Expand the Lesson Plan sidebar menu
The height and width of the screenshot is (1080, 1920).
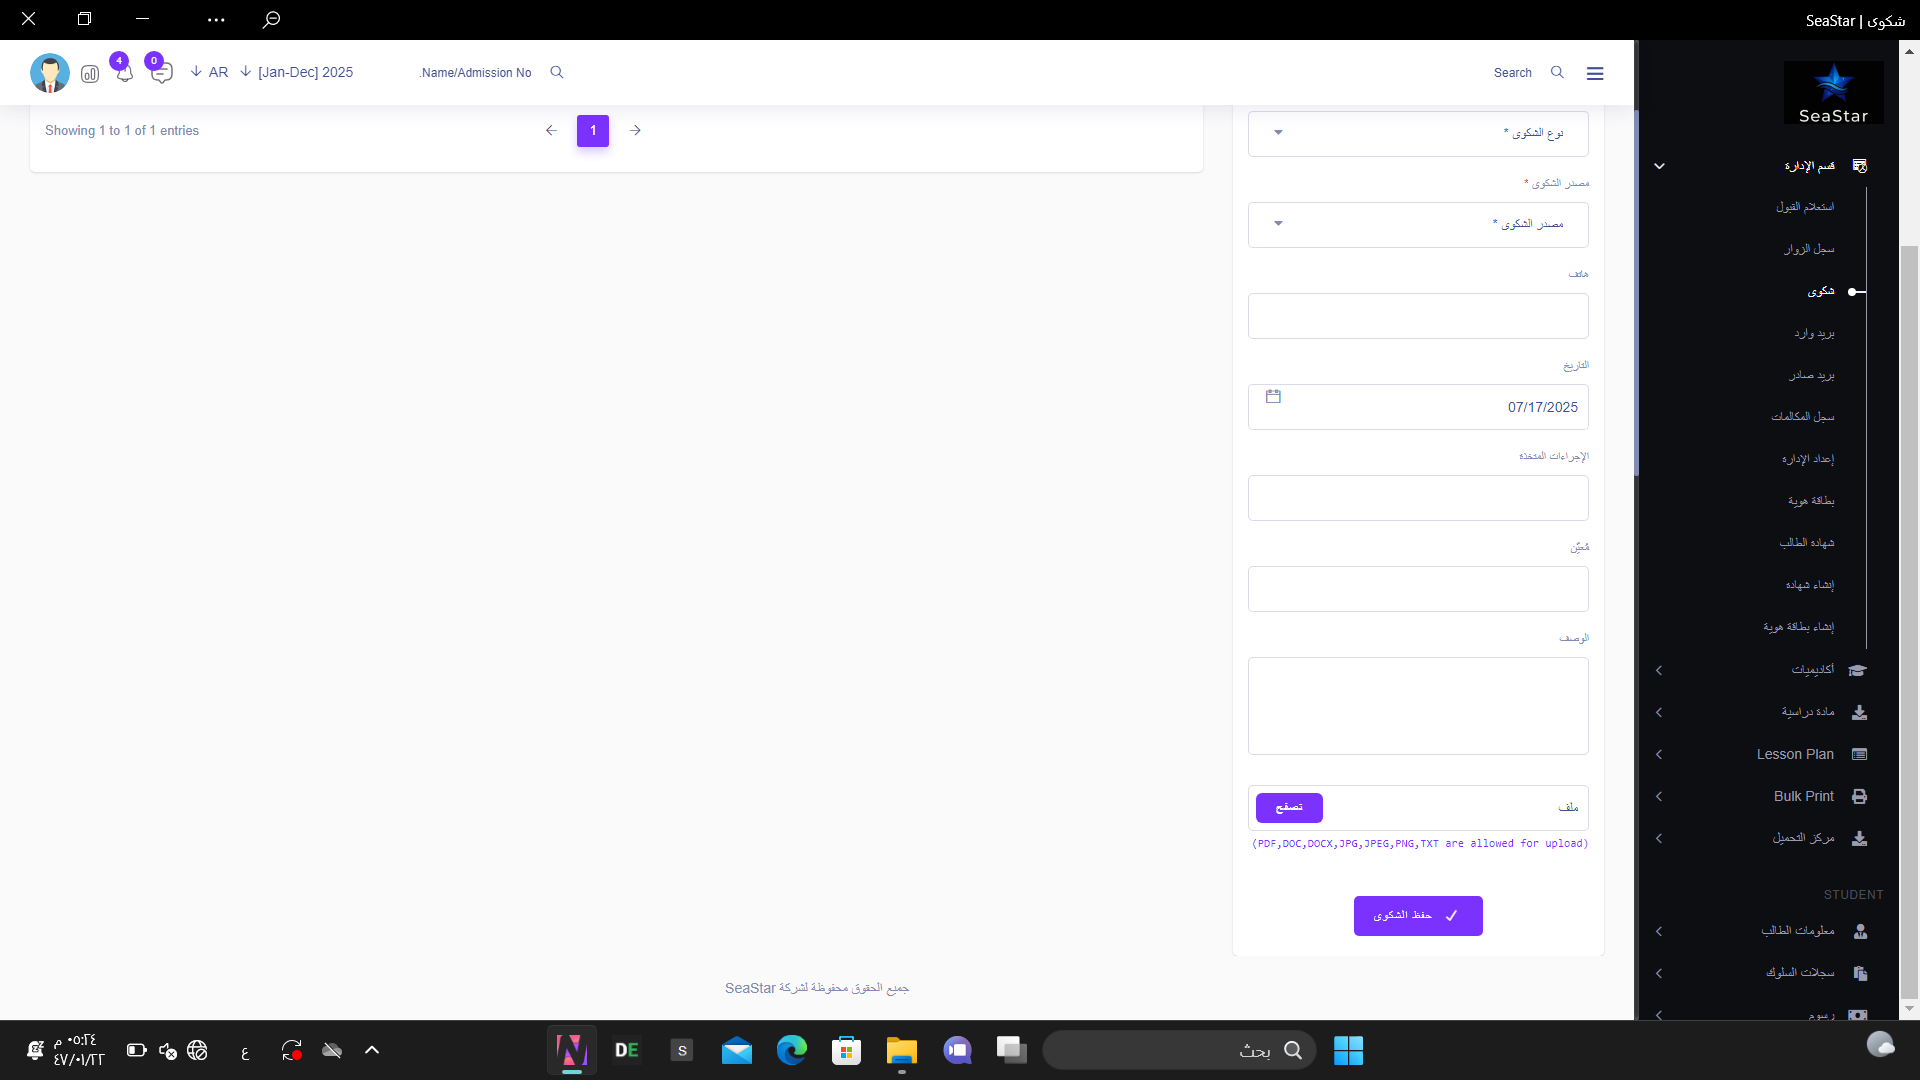1795,755
